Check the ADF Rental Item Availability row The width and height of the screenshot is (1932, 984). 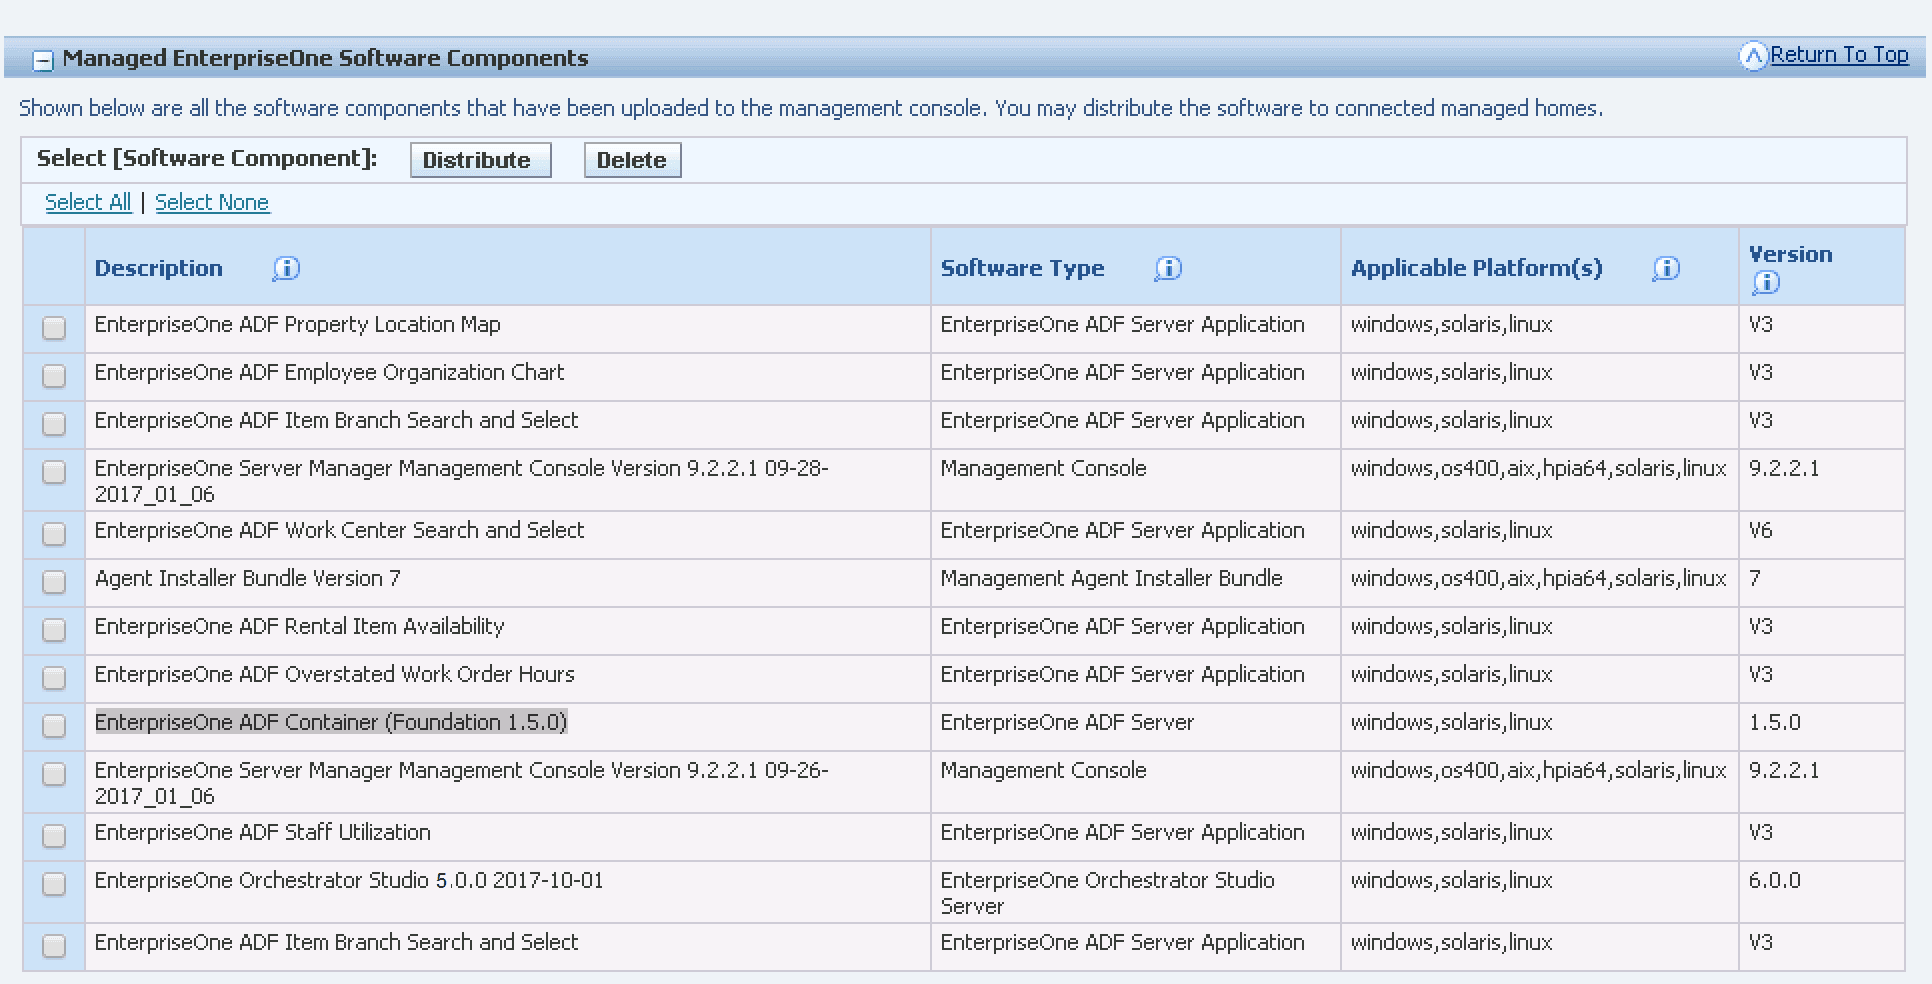(x=54, y=630)
